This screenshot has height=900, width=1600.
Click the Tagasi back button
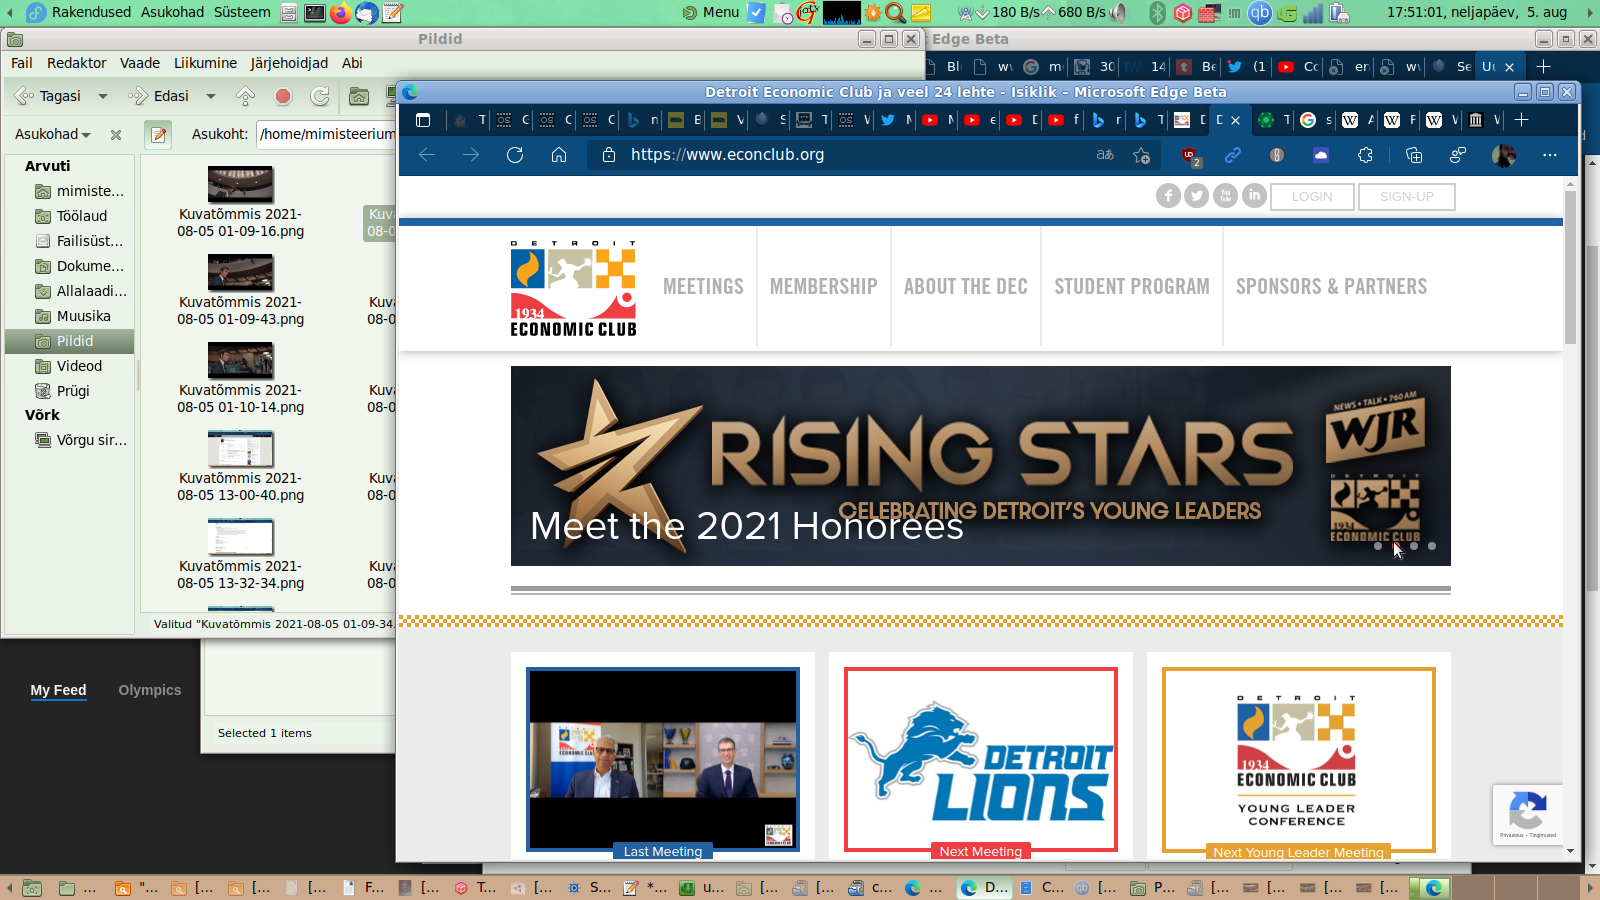pyautogui.click(x=48, y=96)
